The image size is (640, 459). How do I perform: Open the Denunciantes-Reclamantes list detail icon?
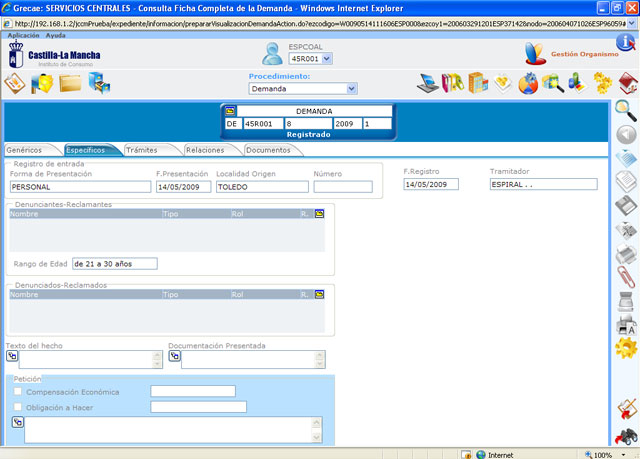click(320, 214)
